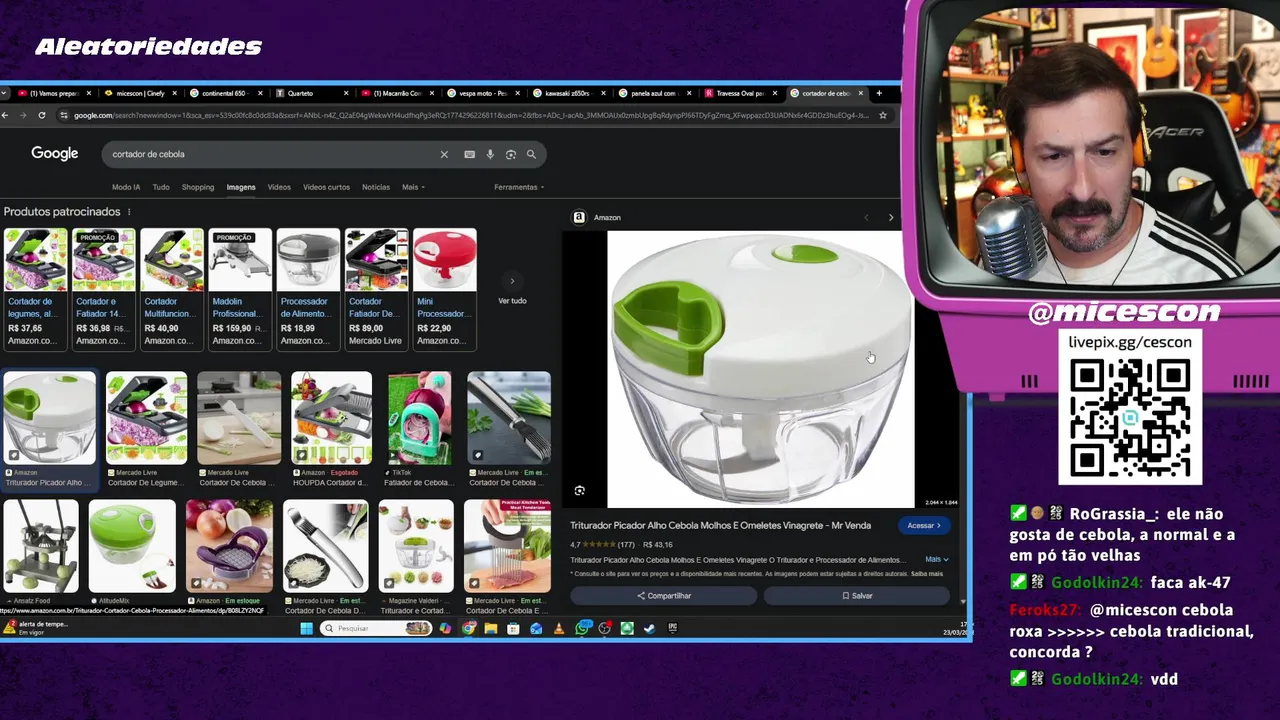The image size is (1280, 720).
Task: Click the 'Salvar' button
Action: tap(857, 596)
